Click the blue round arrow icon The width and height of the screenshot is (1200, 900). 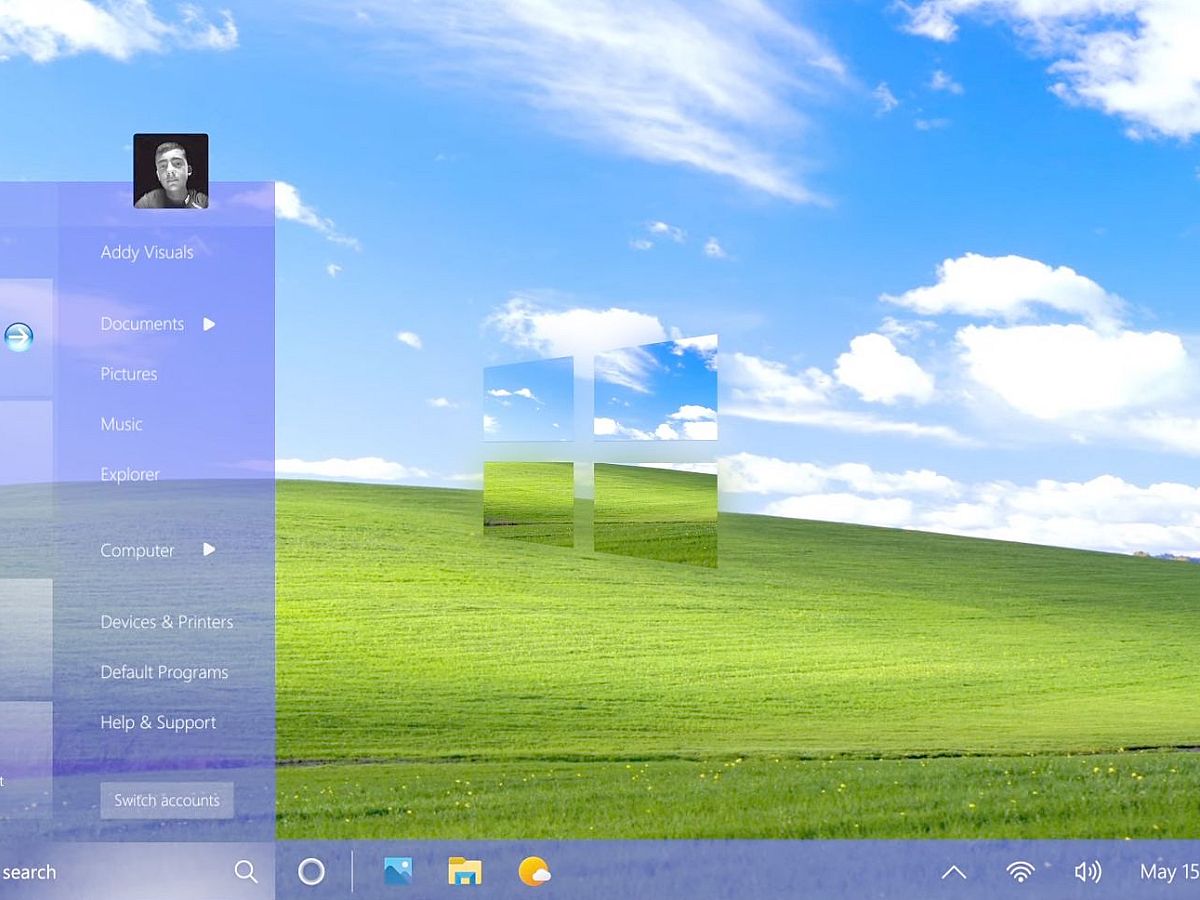pyautogui.click(x=18, y=337)
